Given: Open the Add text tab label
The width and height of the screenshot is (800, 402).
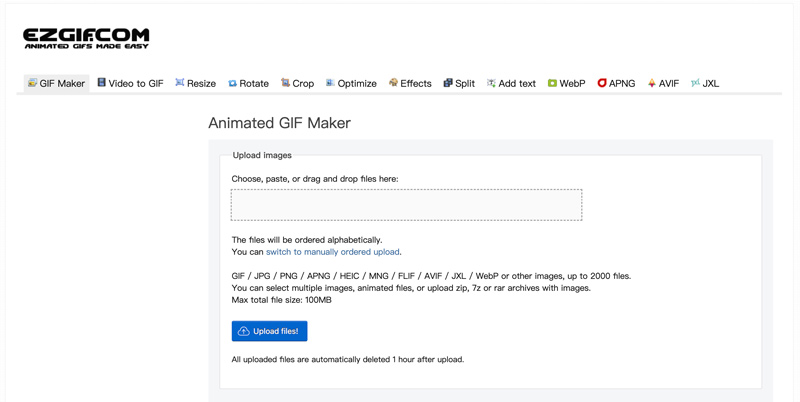Looking at the screenshot, I should (517, 84).
